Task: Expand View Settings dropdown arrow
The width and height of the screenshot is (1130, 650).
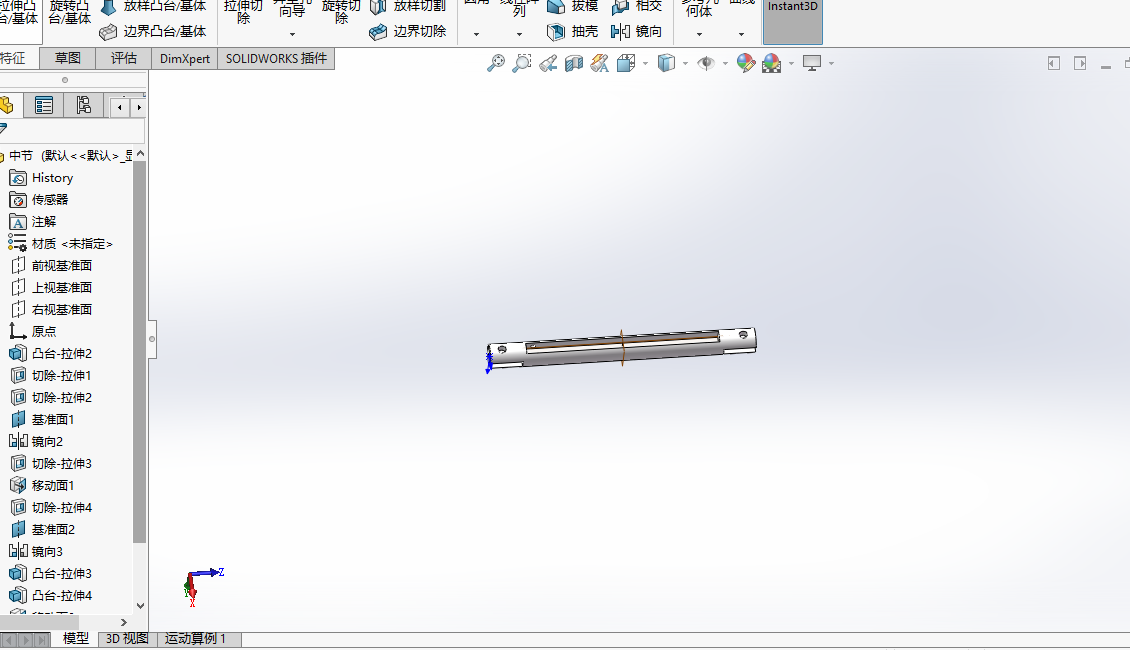Action: click(x=832, y=63)
